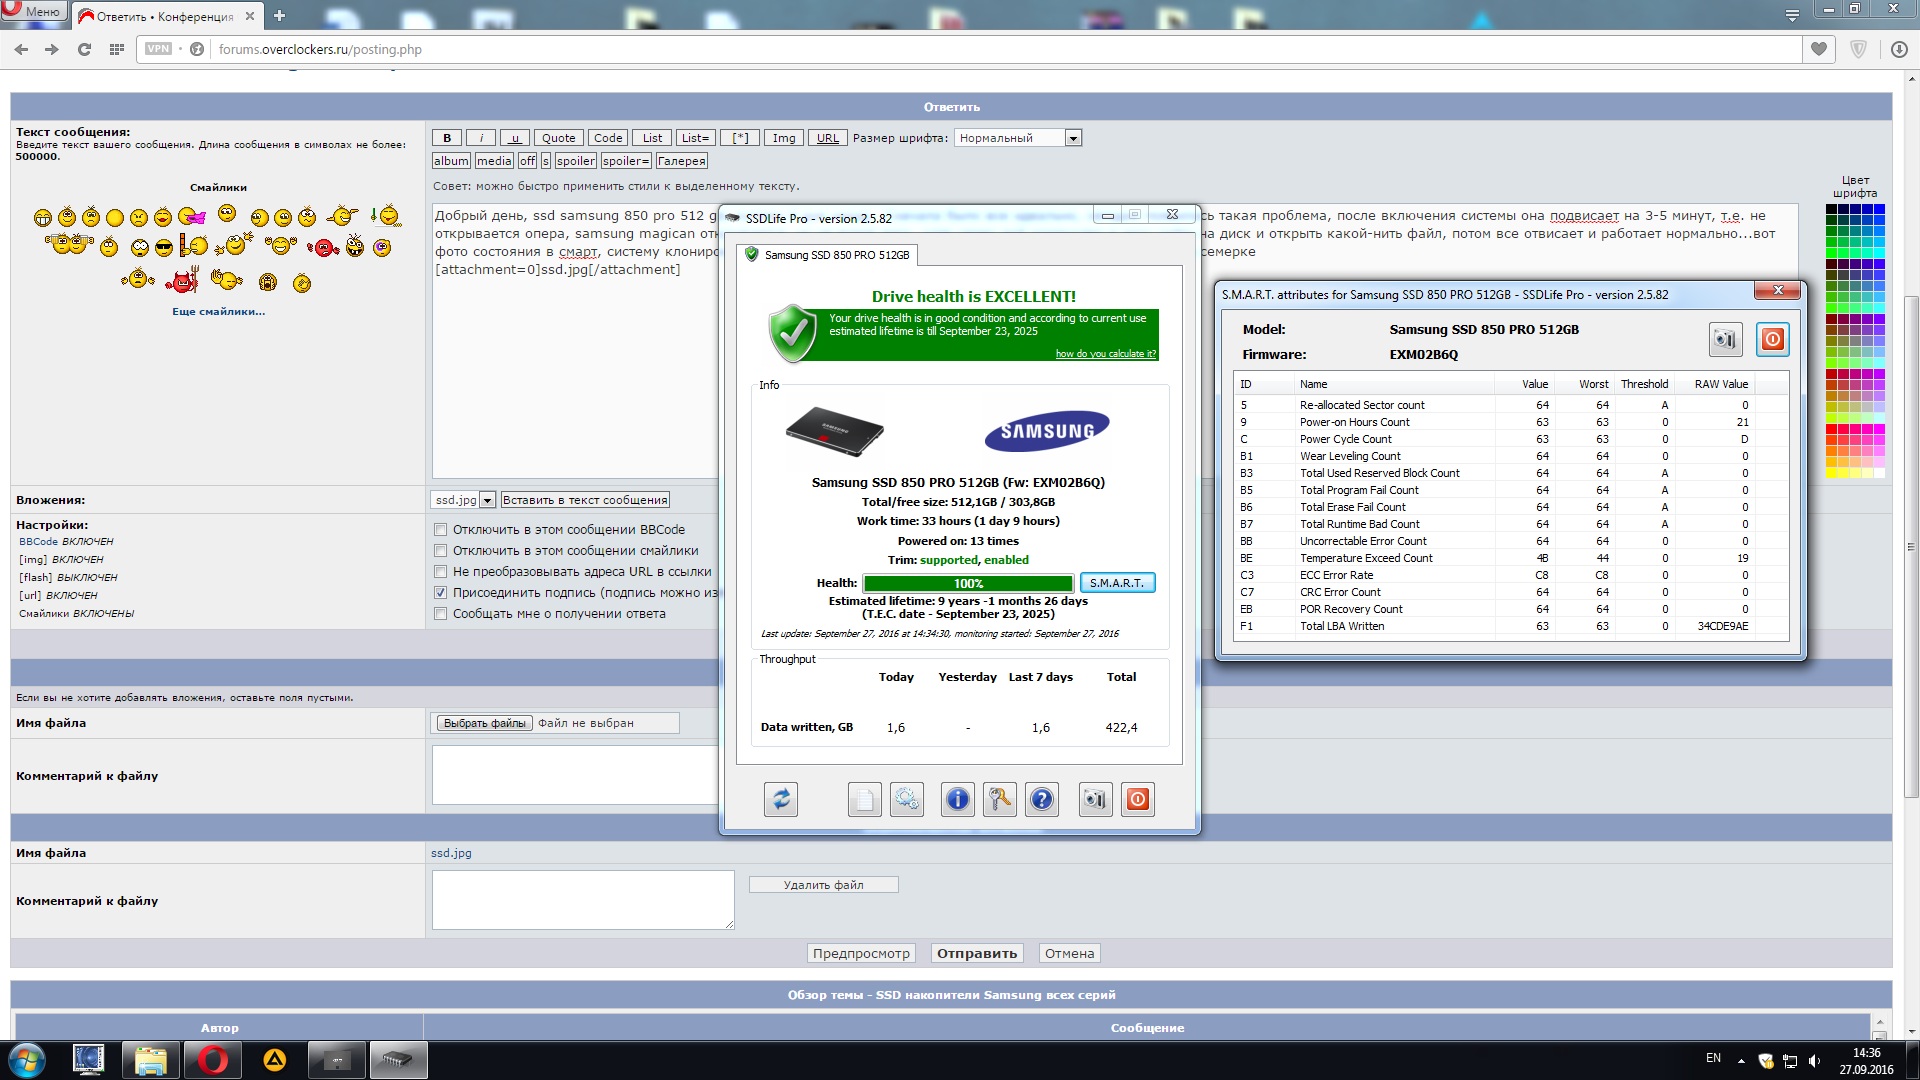Image resolution: width=1920 pixels, height=1080 pixels.
Task: Open the blue question mark help icon
Action: click(x=1041, y=799)
